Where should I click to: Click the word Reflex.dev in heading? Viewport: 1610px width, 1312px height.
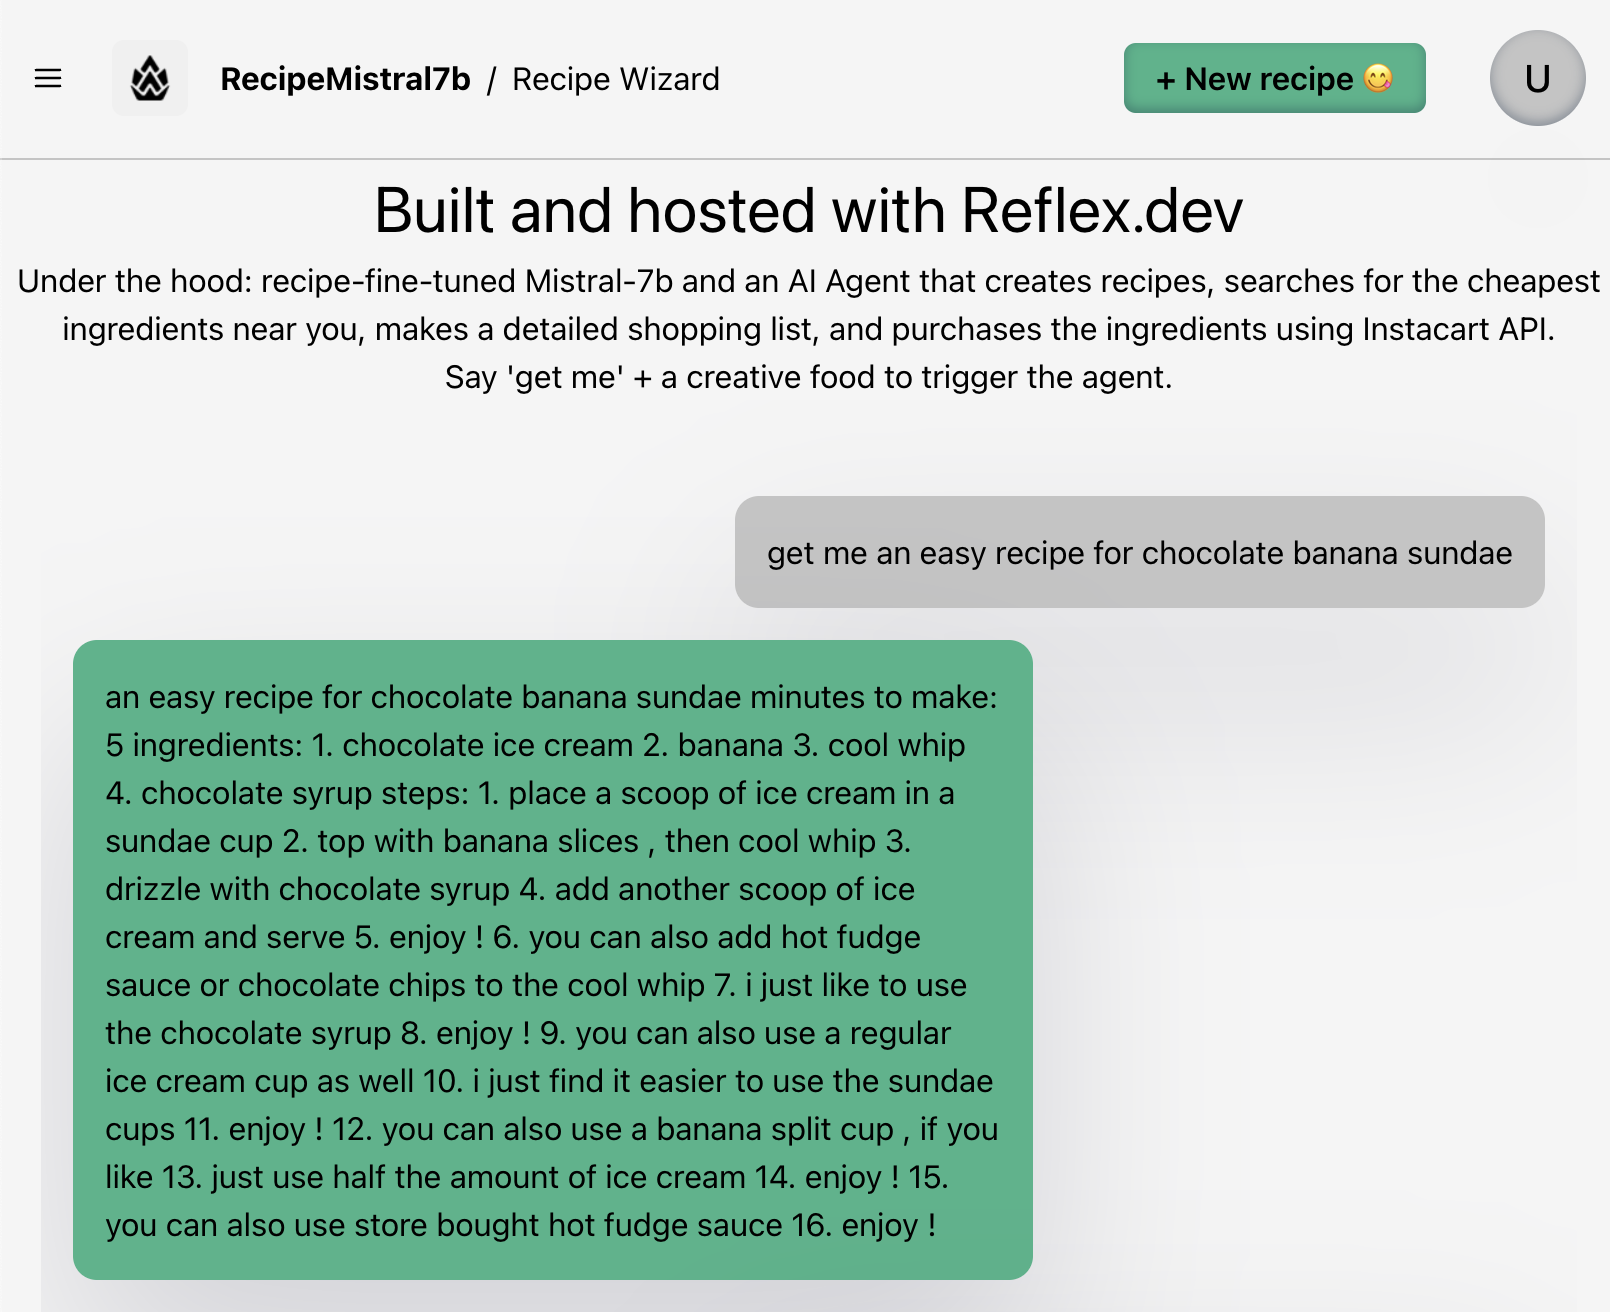point(1102,210)
